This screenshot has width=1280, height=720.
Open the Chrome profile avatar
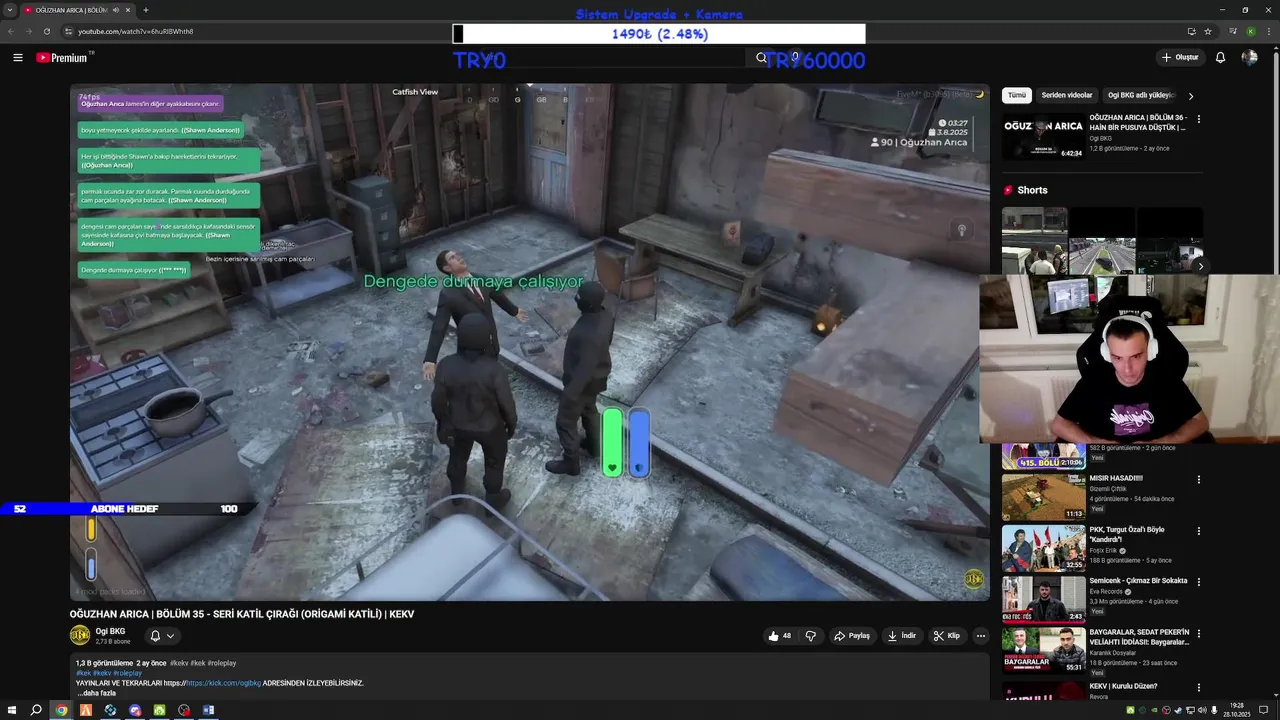coord(1250,31)
